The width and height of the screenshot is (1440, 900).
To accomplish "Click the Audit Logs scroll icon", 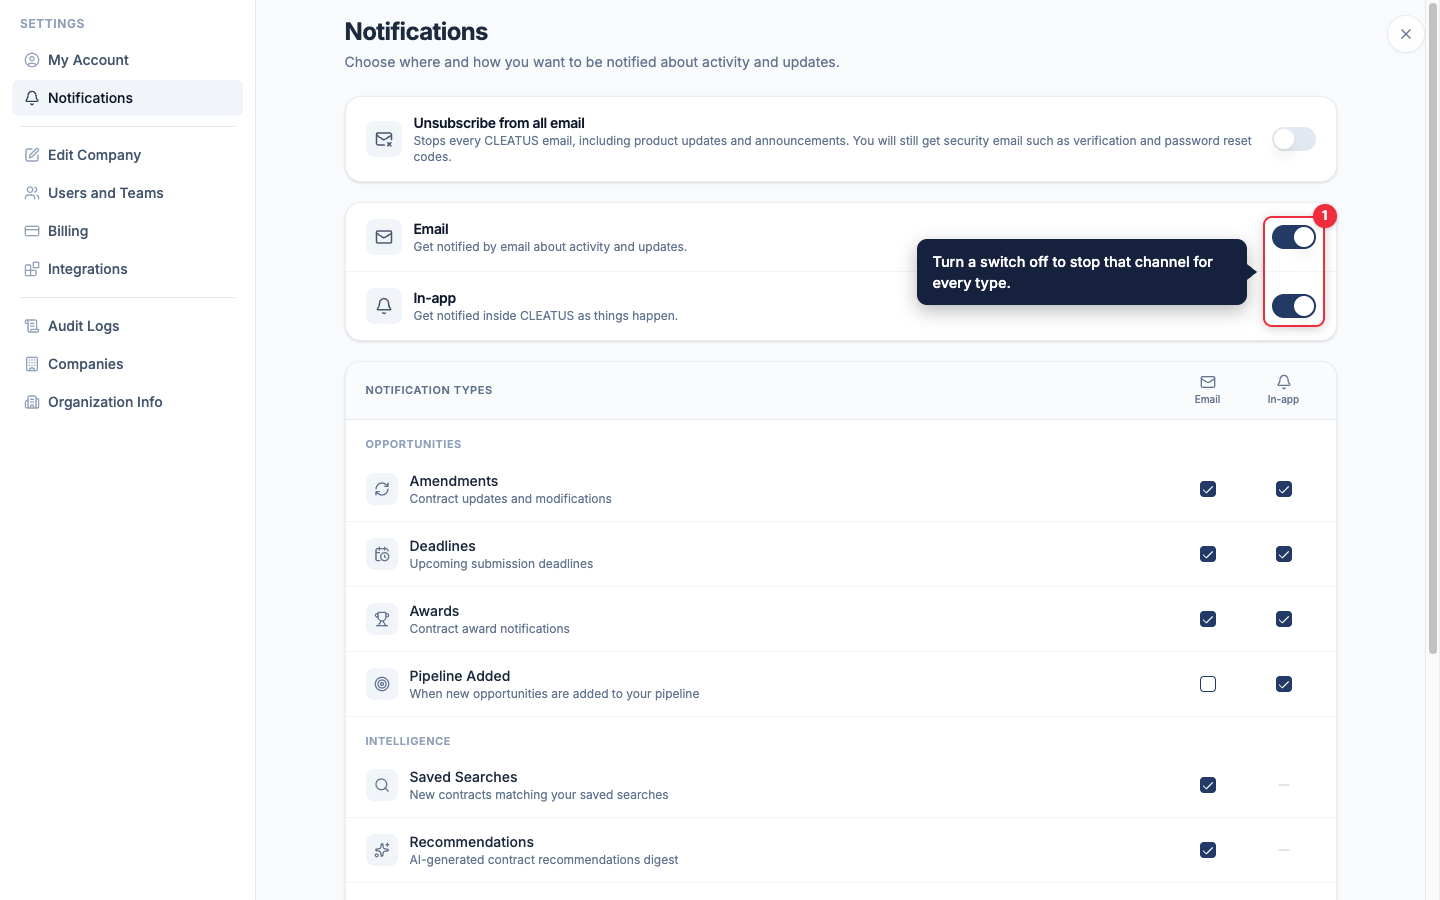I will tap(32, 326).
